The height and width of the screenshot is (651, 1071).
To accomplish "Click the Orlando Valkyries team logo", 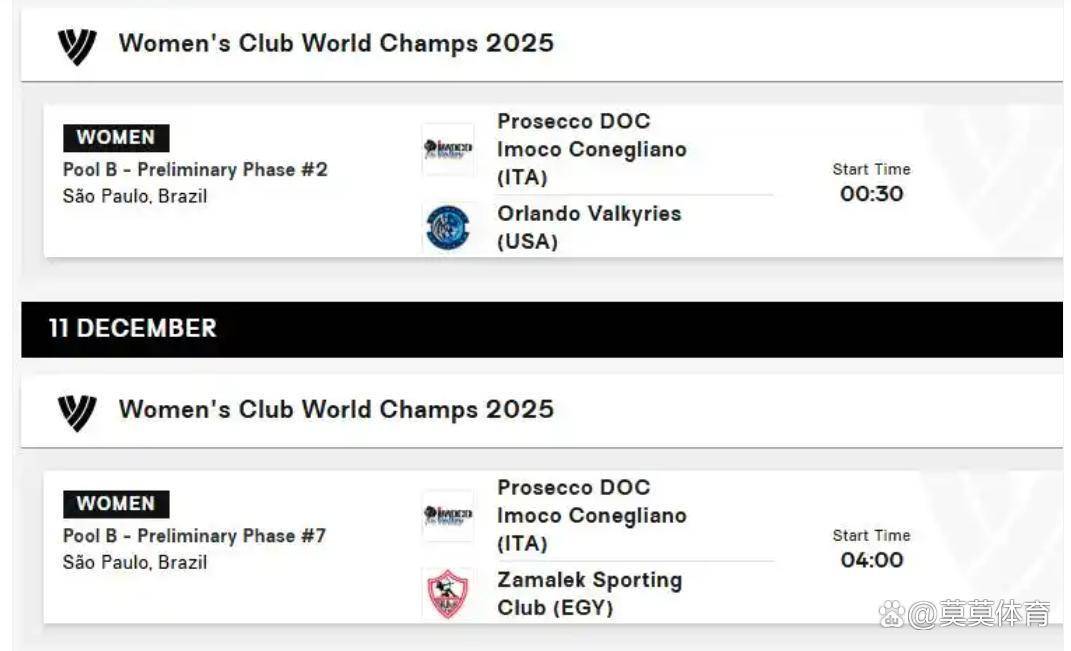I will [x=447, y=227].
